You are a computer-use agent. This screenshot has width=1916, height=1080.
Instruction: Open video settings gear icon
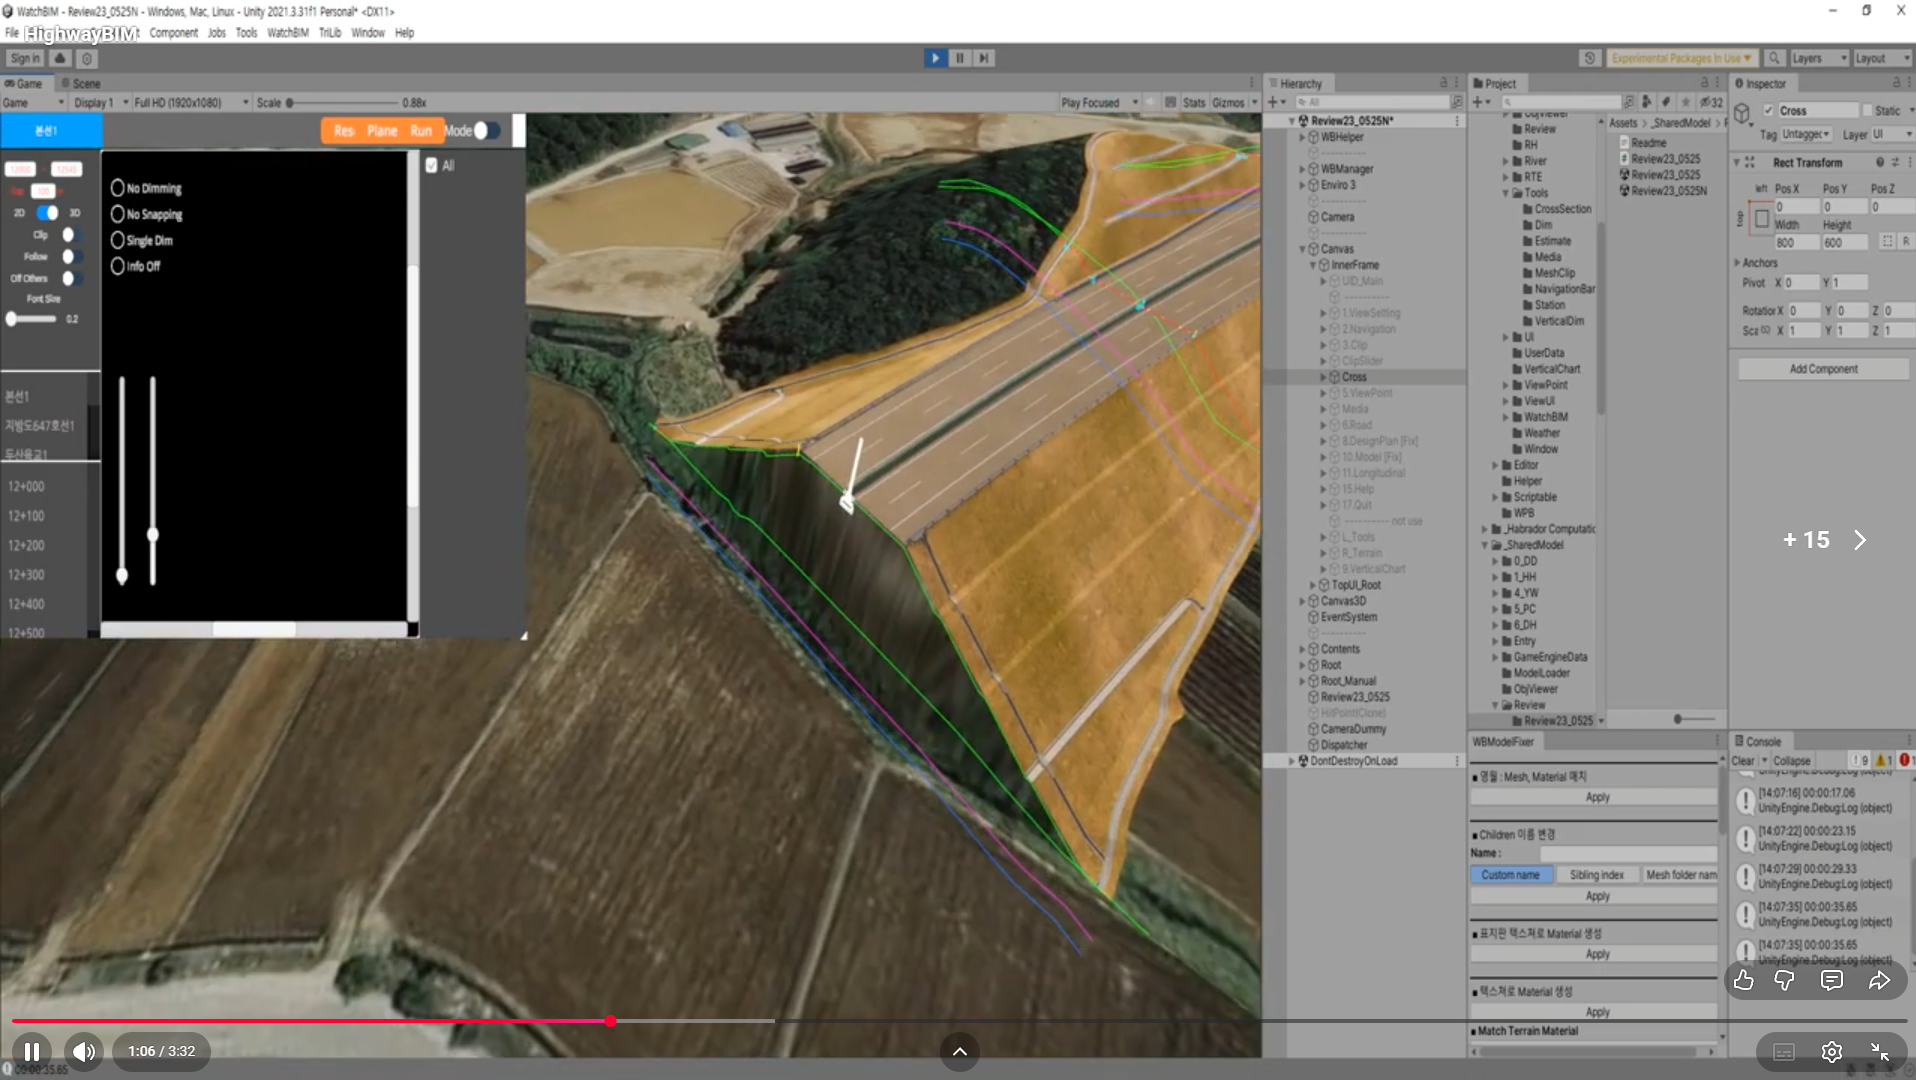pos(1831,1052)
